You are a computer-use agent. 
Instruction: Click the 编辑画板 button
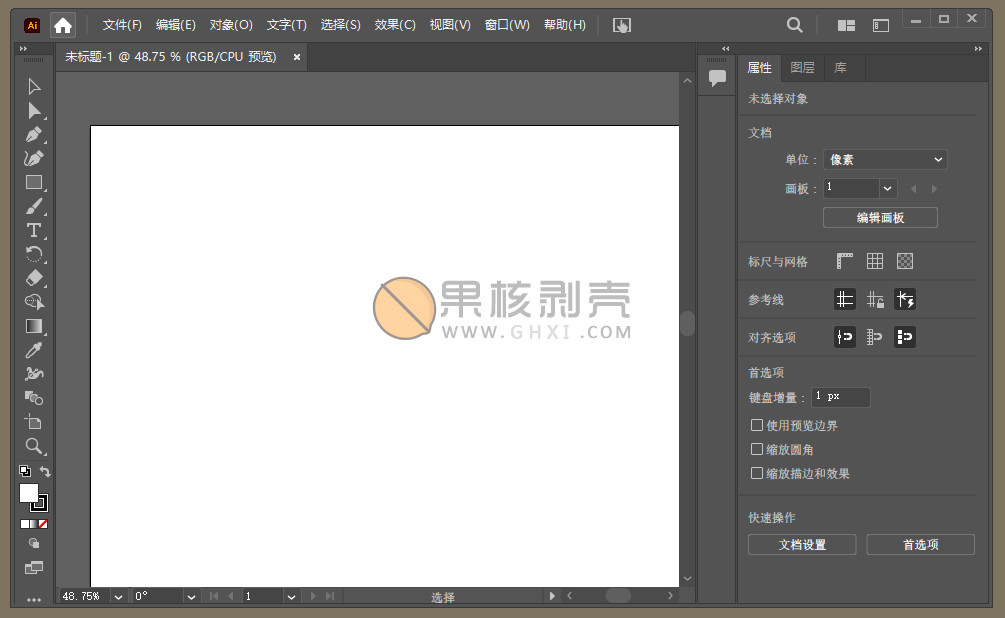[x=880, y=218]
